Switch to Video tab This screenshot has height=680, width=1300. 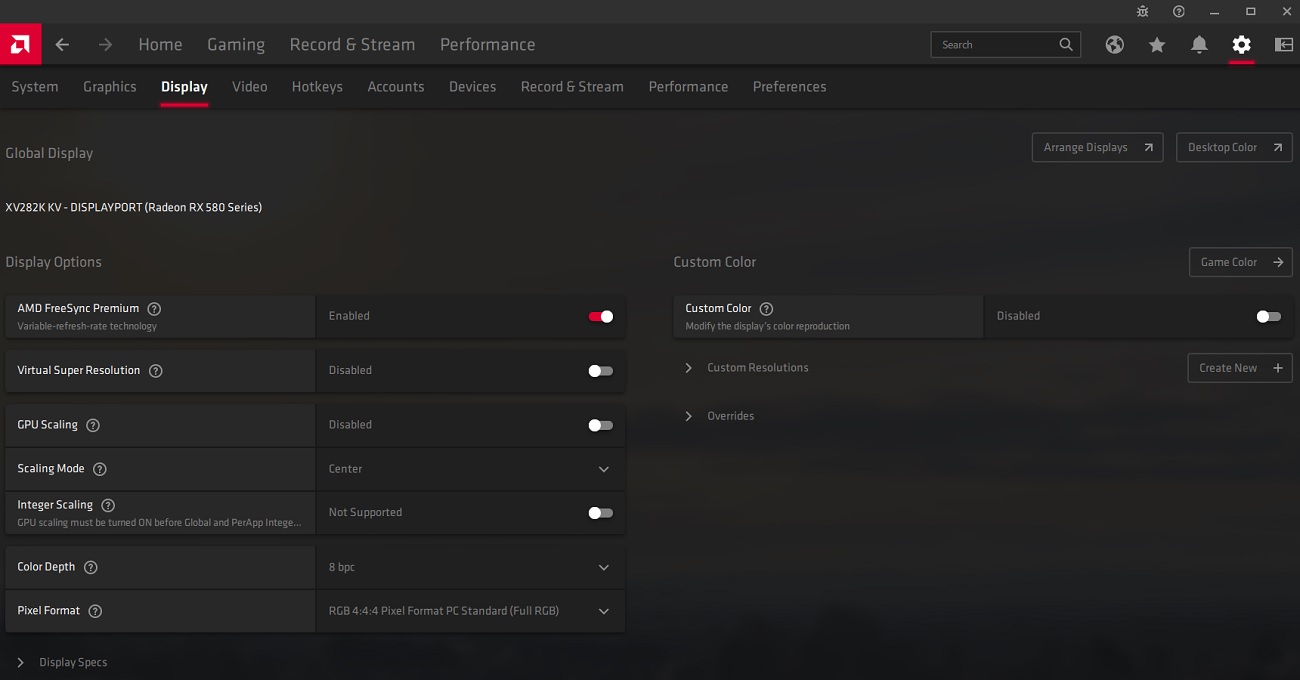pyautogui.click(x=250, y=87)
